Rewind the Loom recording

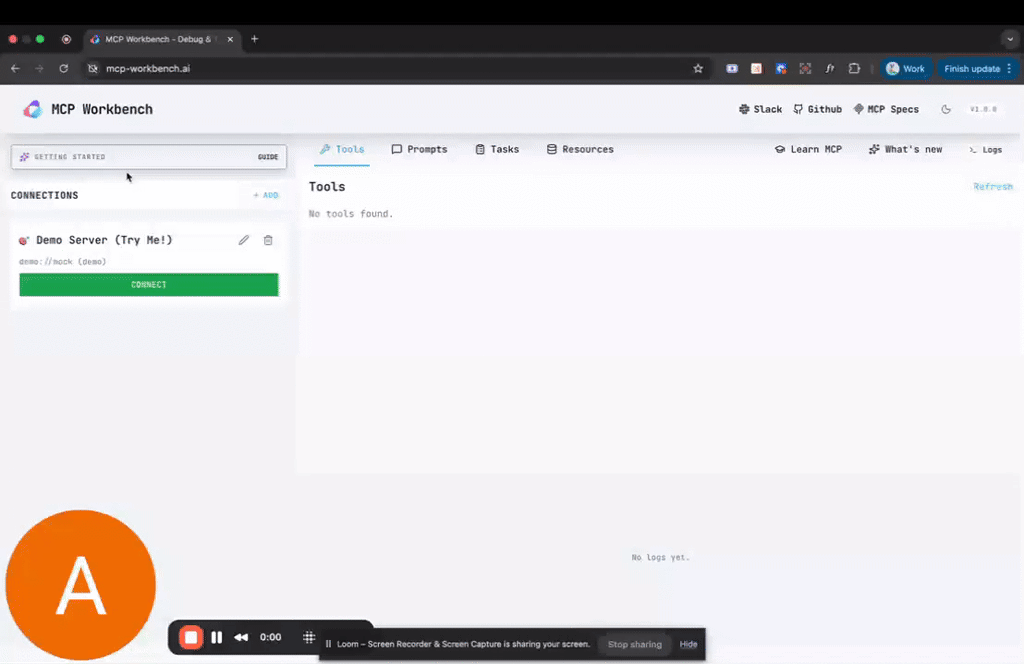[241, 637]
